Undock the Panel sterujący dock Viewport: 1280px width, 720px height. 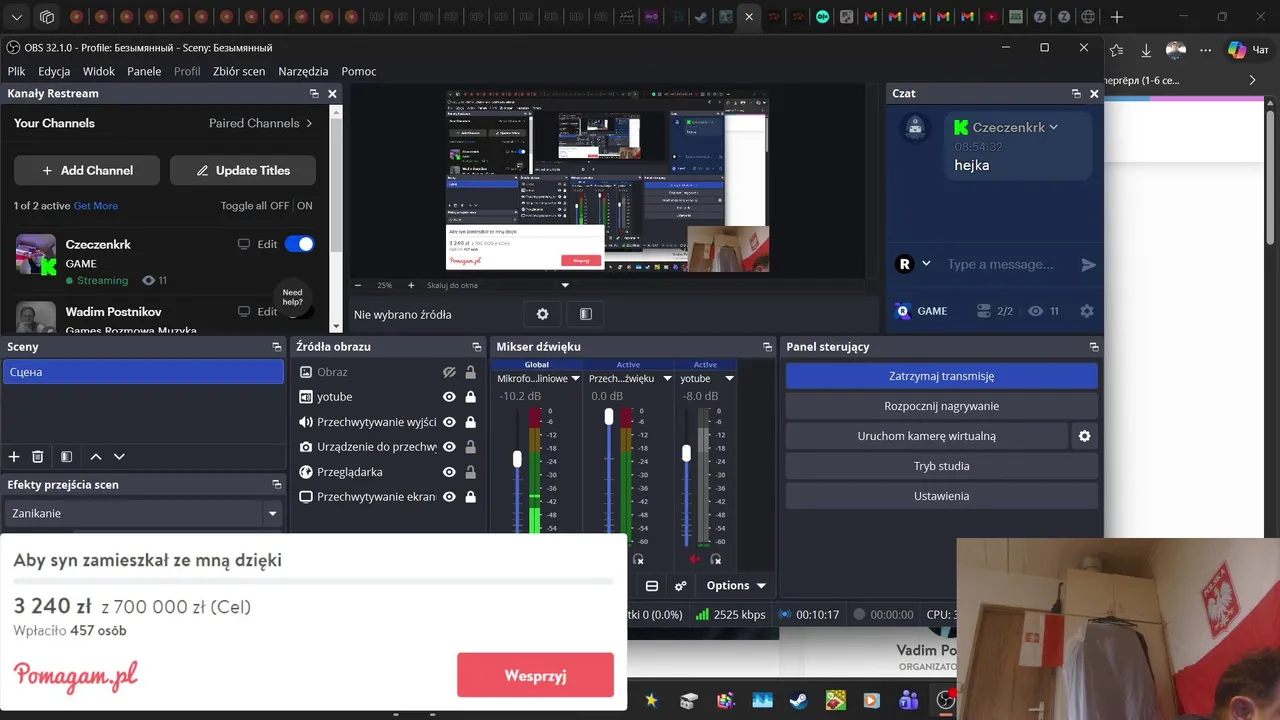point(1094,347)
